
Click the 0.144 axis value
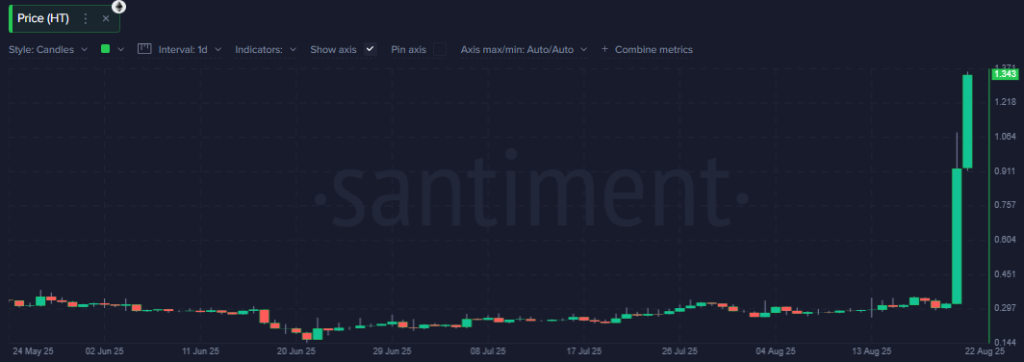click(1004, 342)
